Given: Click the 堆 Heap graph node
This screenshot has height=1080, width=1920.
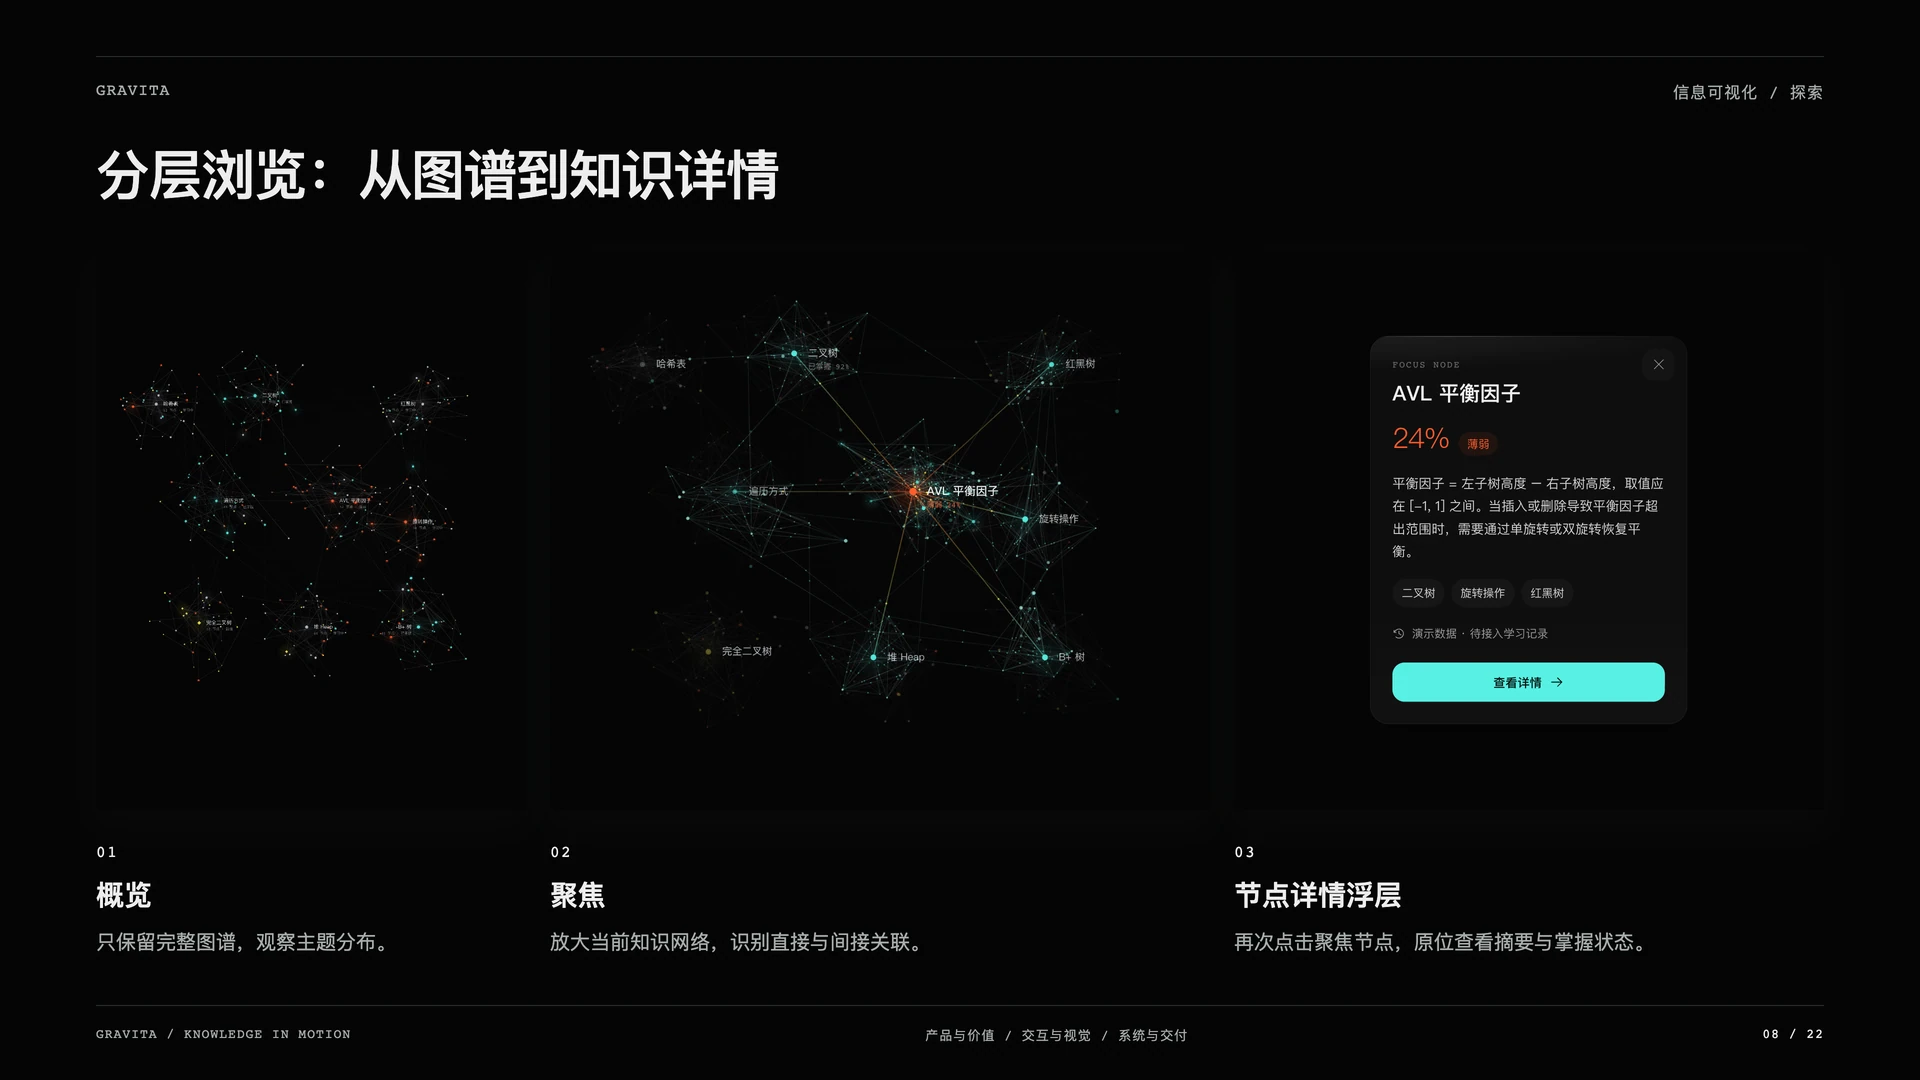Looking at the screenshot, I should tap(874, 657).
